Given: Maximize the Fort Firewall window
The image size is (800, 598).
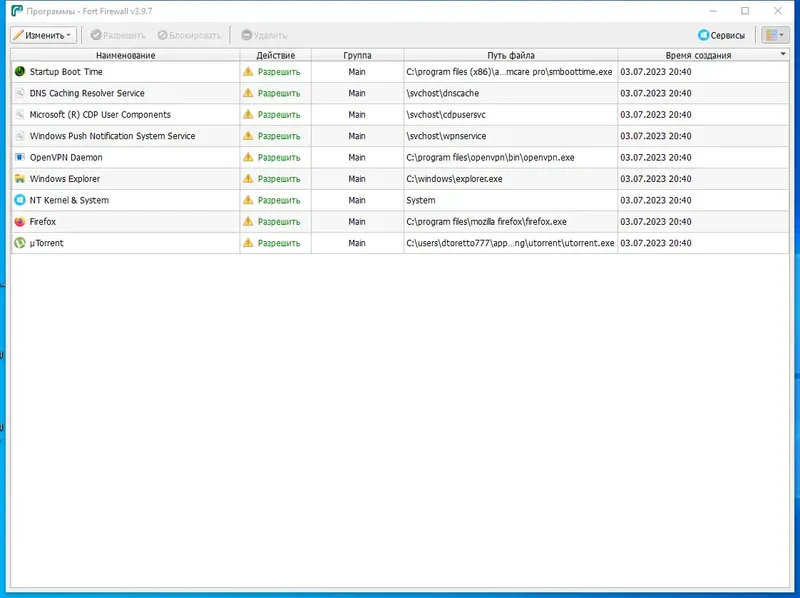Looking at the screenshot, I should 745,11.
